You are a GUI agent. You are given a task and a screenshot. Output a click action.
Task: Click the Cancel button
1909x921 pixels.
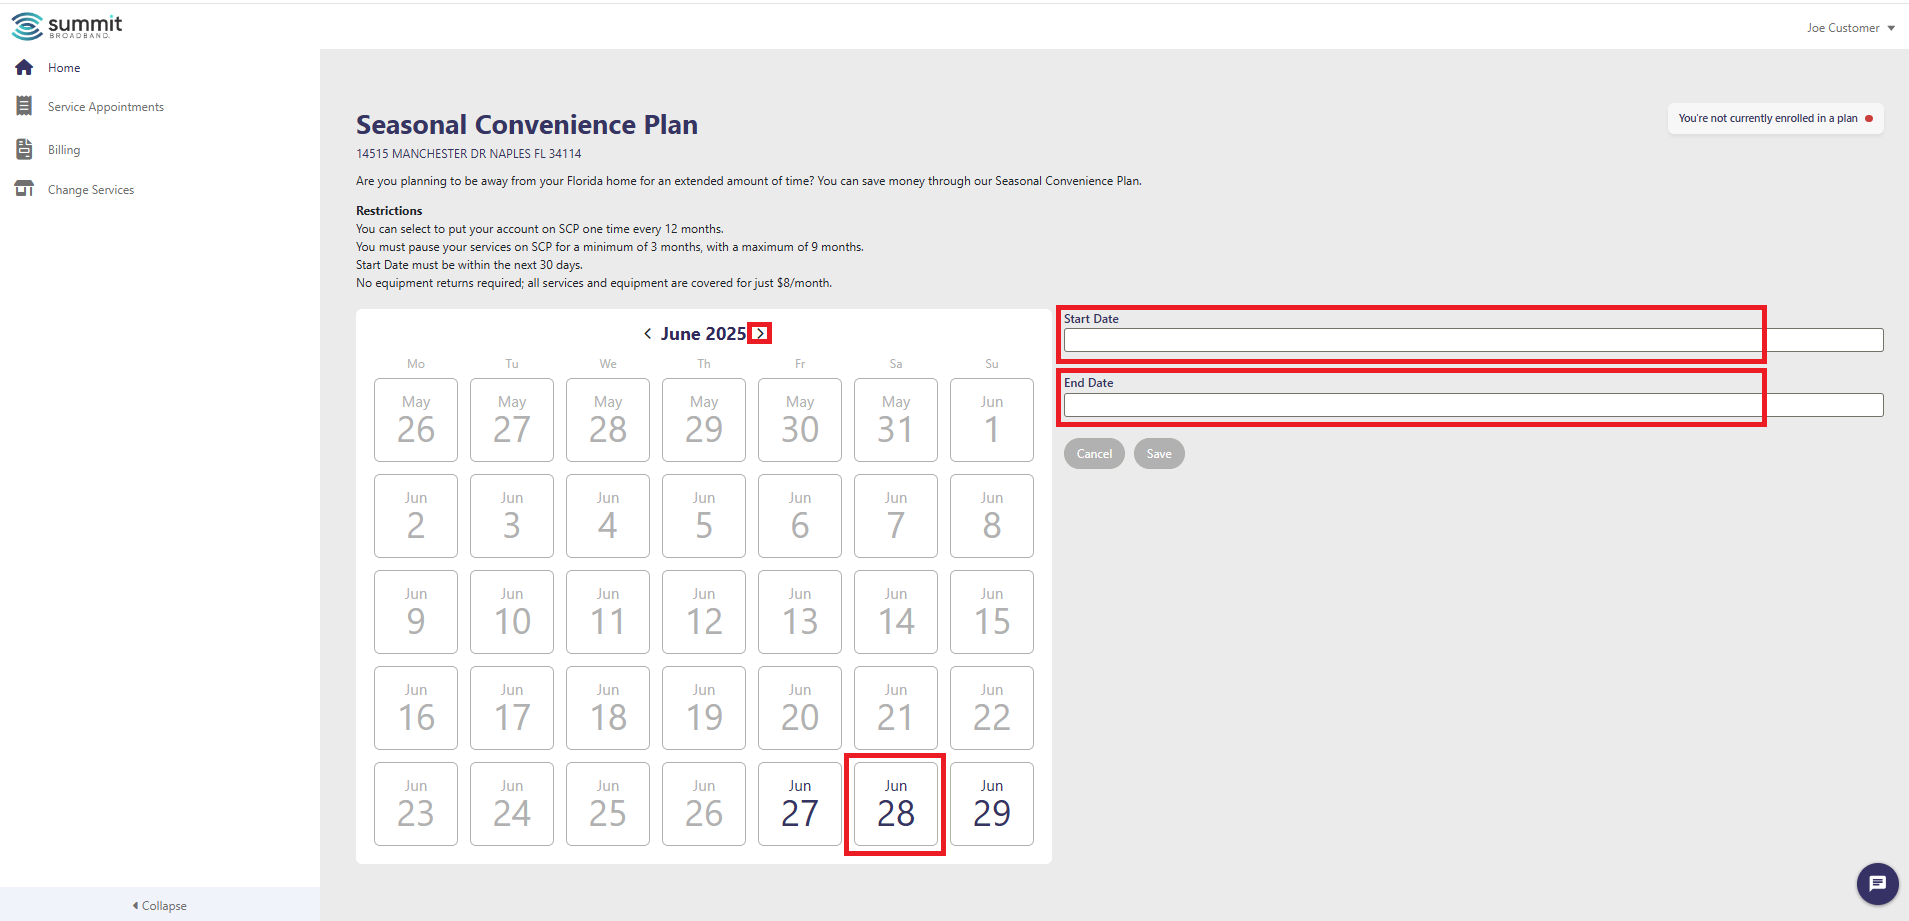click(1094, 454)
